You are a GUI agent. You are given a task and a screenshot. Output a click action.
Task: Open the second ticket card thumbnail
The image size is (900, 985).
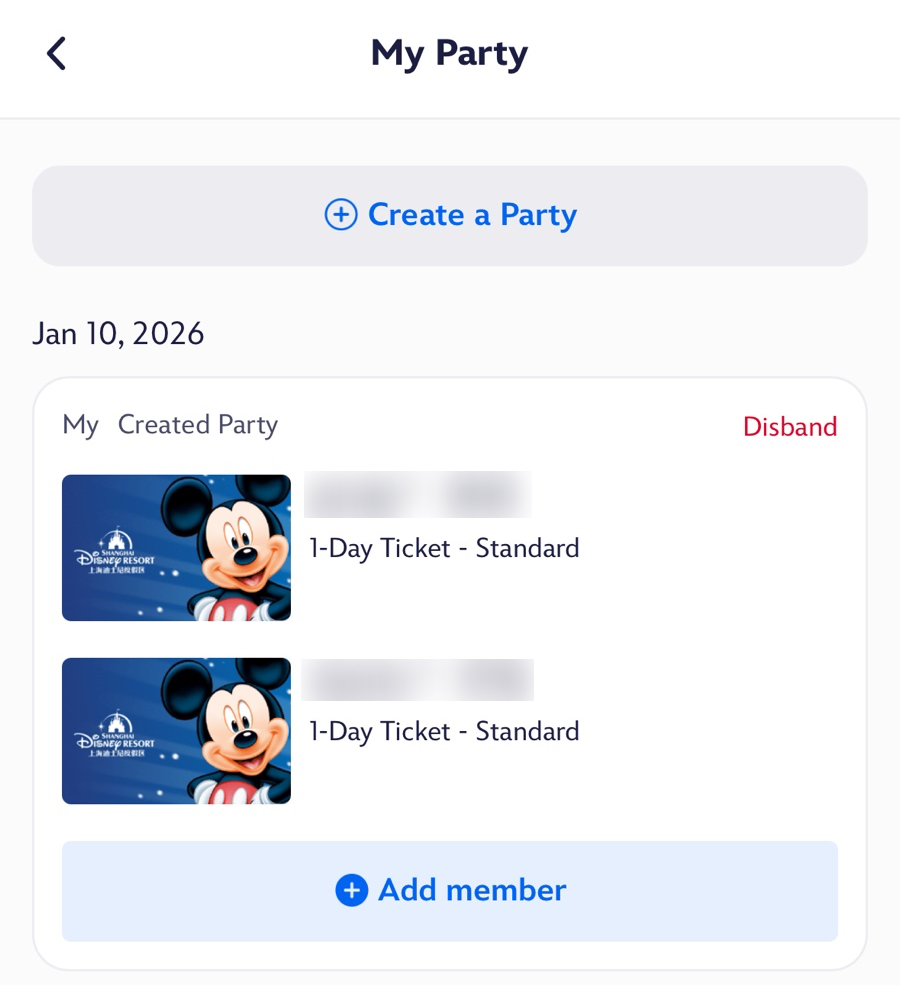pyautogui.click(x=176, y=731)
